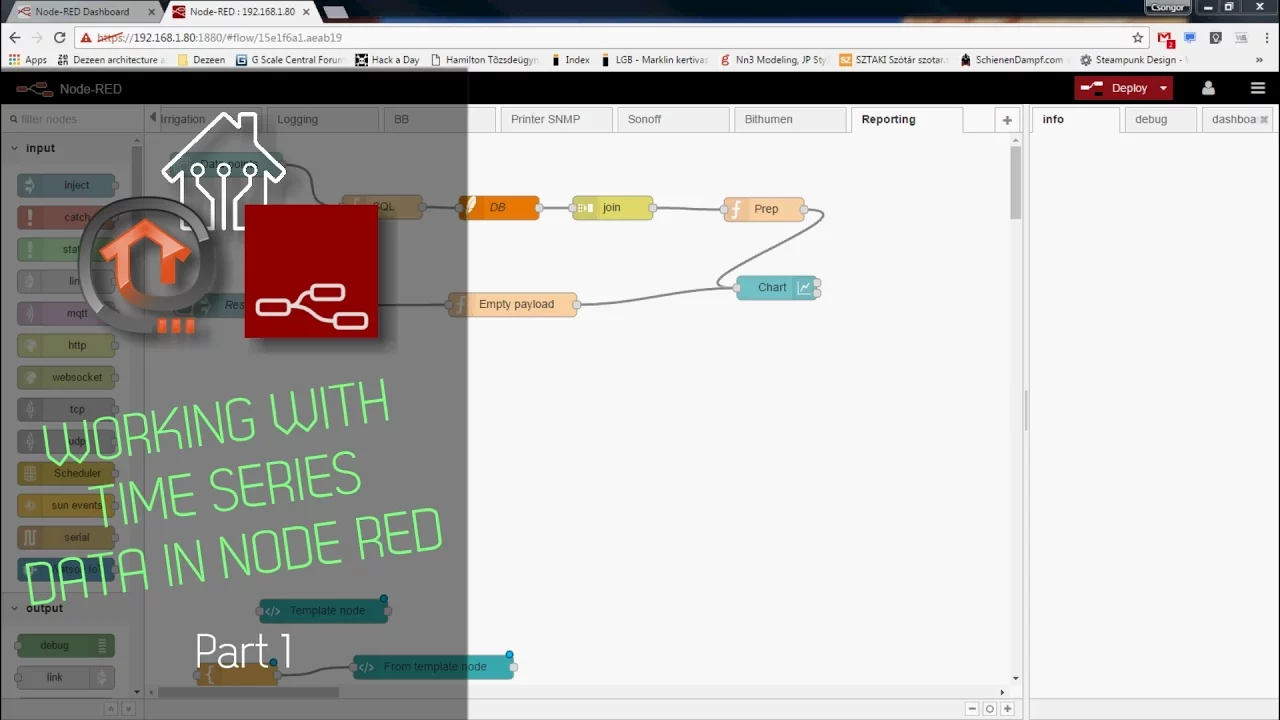Pick the websocket node in palette
This screenshot has width=1280, height=720.
[x=67, y=377]
